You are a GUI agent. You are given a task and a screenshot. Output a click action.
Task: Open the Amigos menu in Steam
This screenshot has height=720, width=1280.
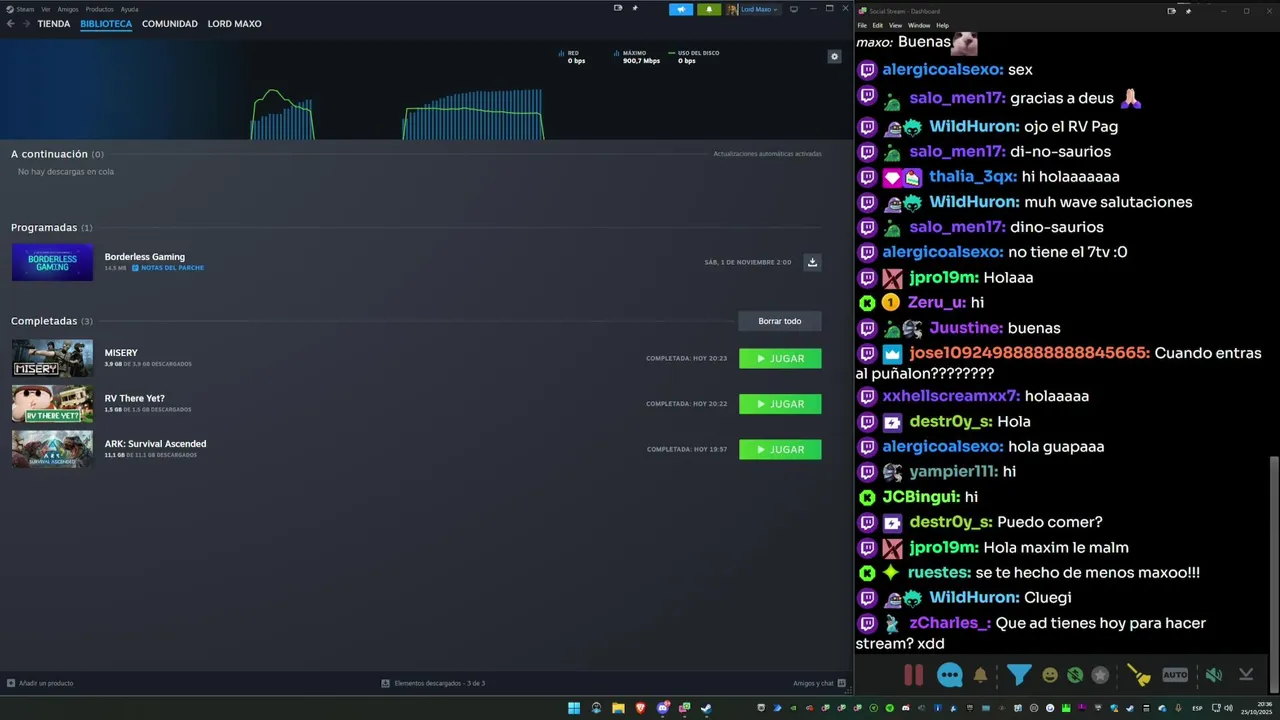point(68,9)
